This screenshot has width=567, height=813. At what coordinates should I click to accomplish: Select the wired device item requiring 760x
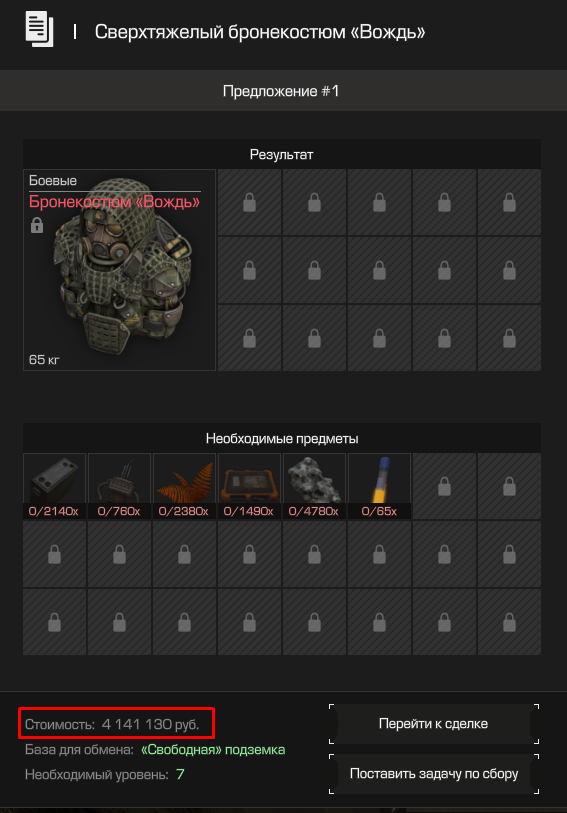119,486
